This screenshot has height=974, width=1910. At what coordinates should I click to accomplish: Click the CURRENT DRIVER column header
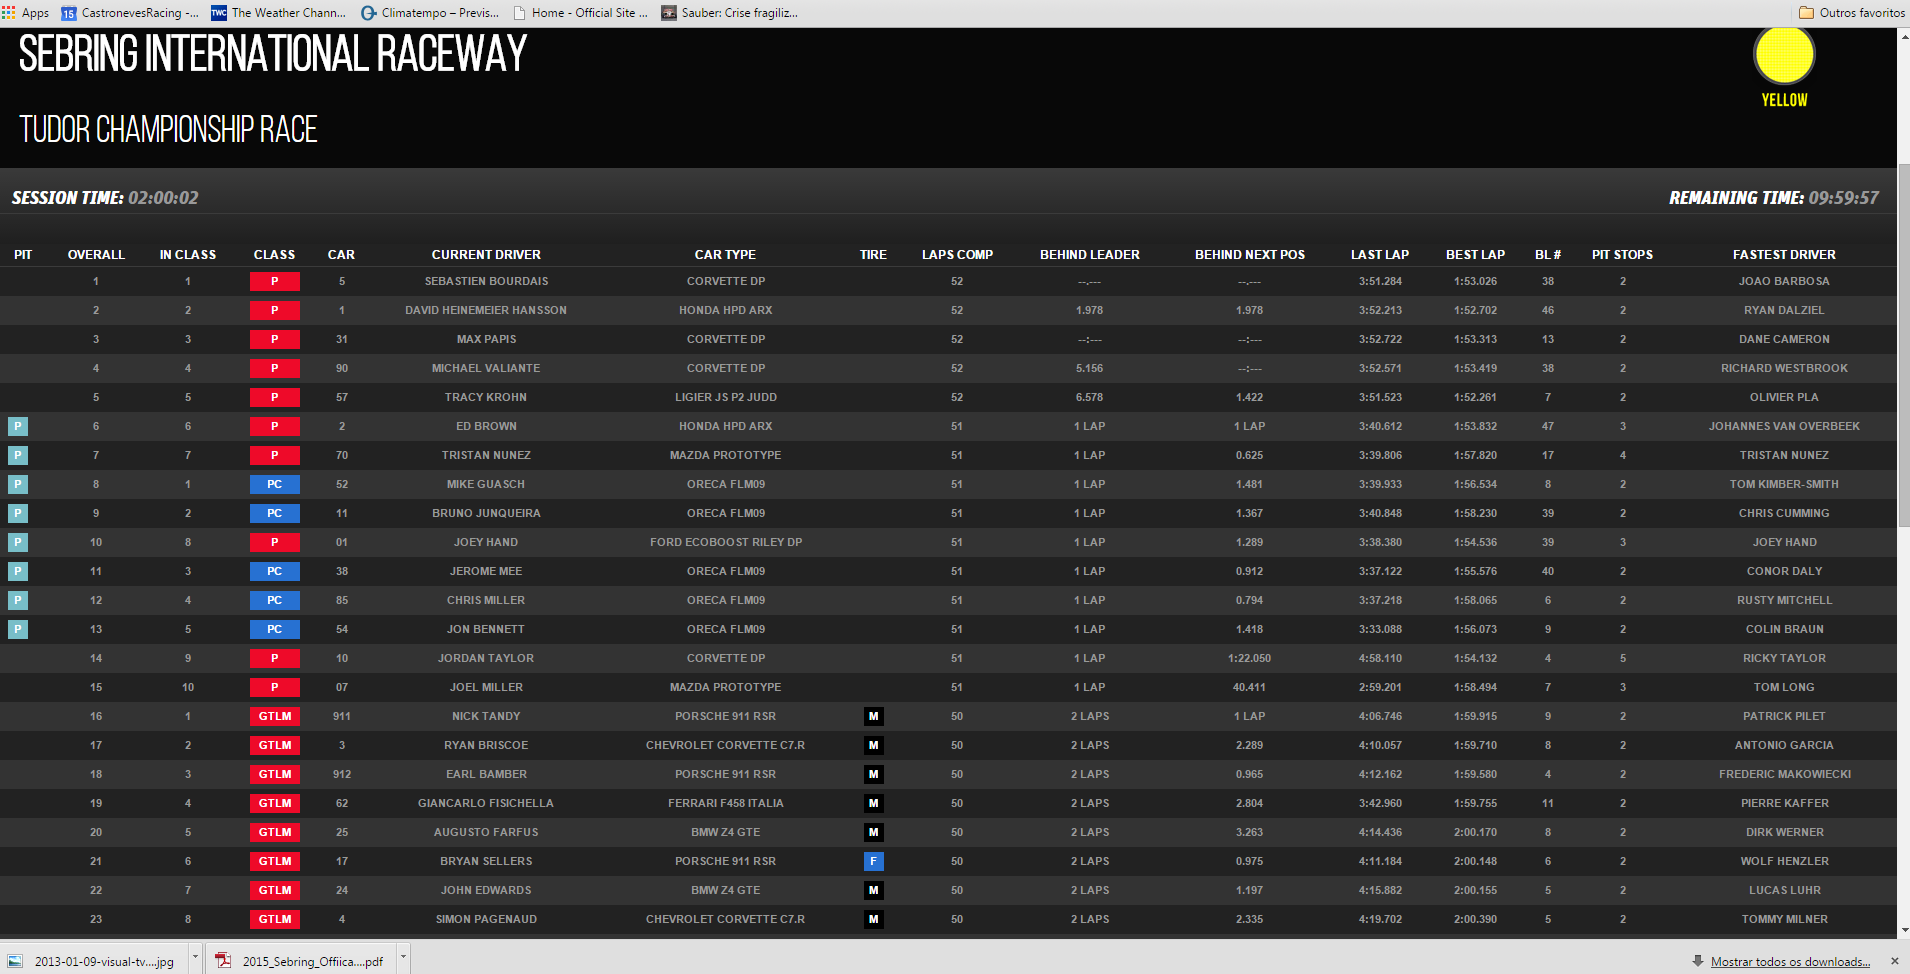pos(486,255)
